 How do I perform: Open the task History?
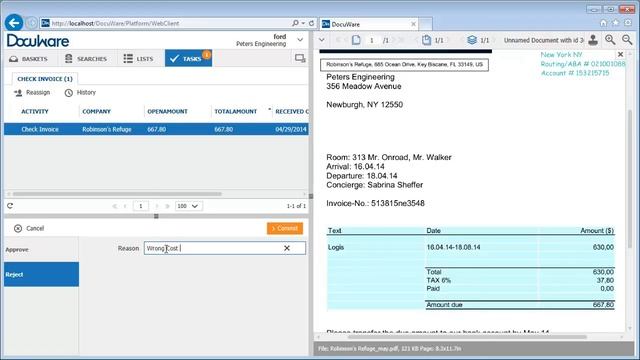click(80, 93)
